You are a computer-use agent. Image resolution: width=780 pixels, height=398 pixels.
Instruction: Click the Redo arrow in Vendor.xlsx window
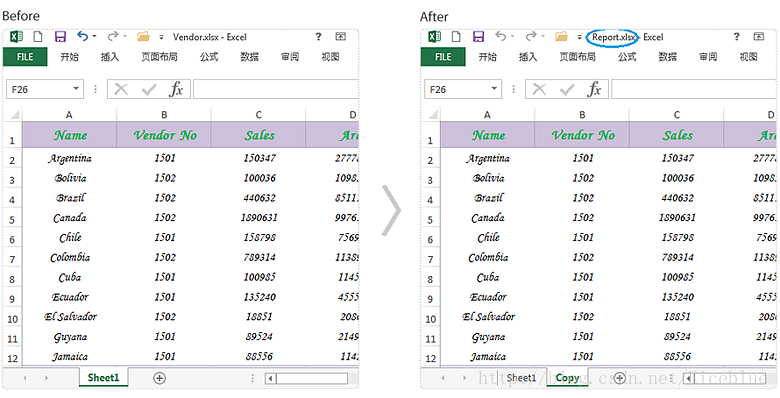tap(113, 36)
